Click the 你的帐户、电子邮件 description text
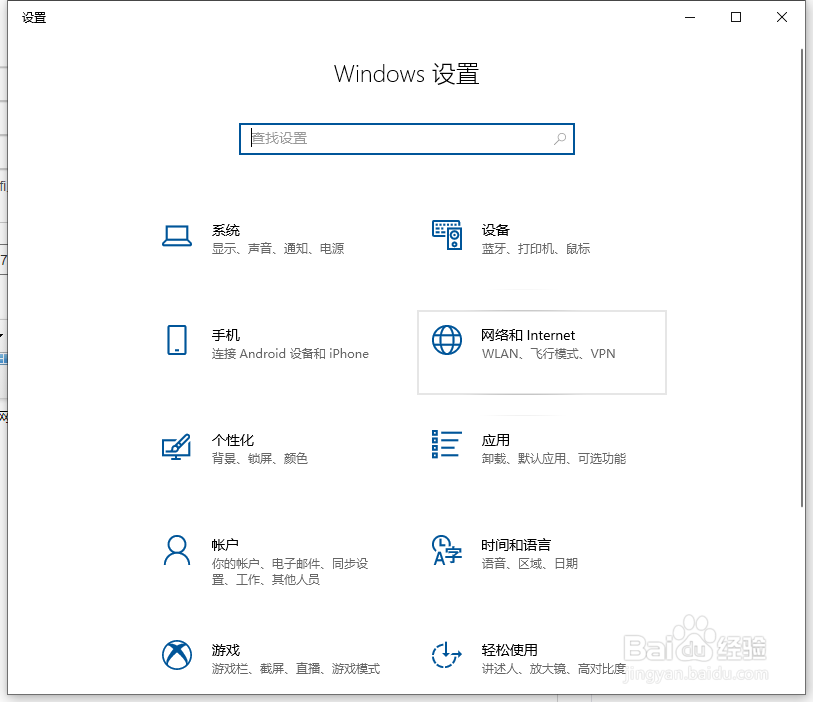 tap(289, 571)
